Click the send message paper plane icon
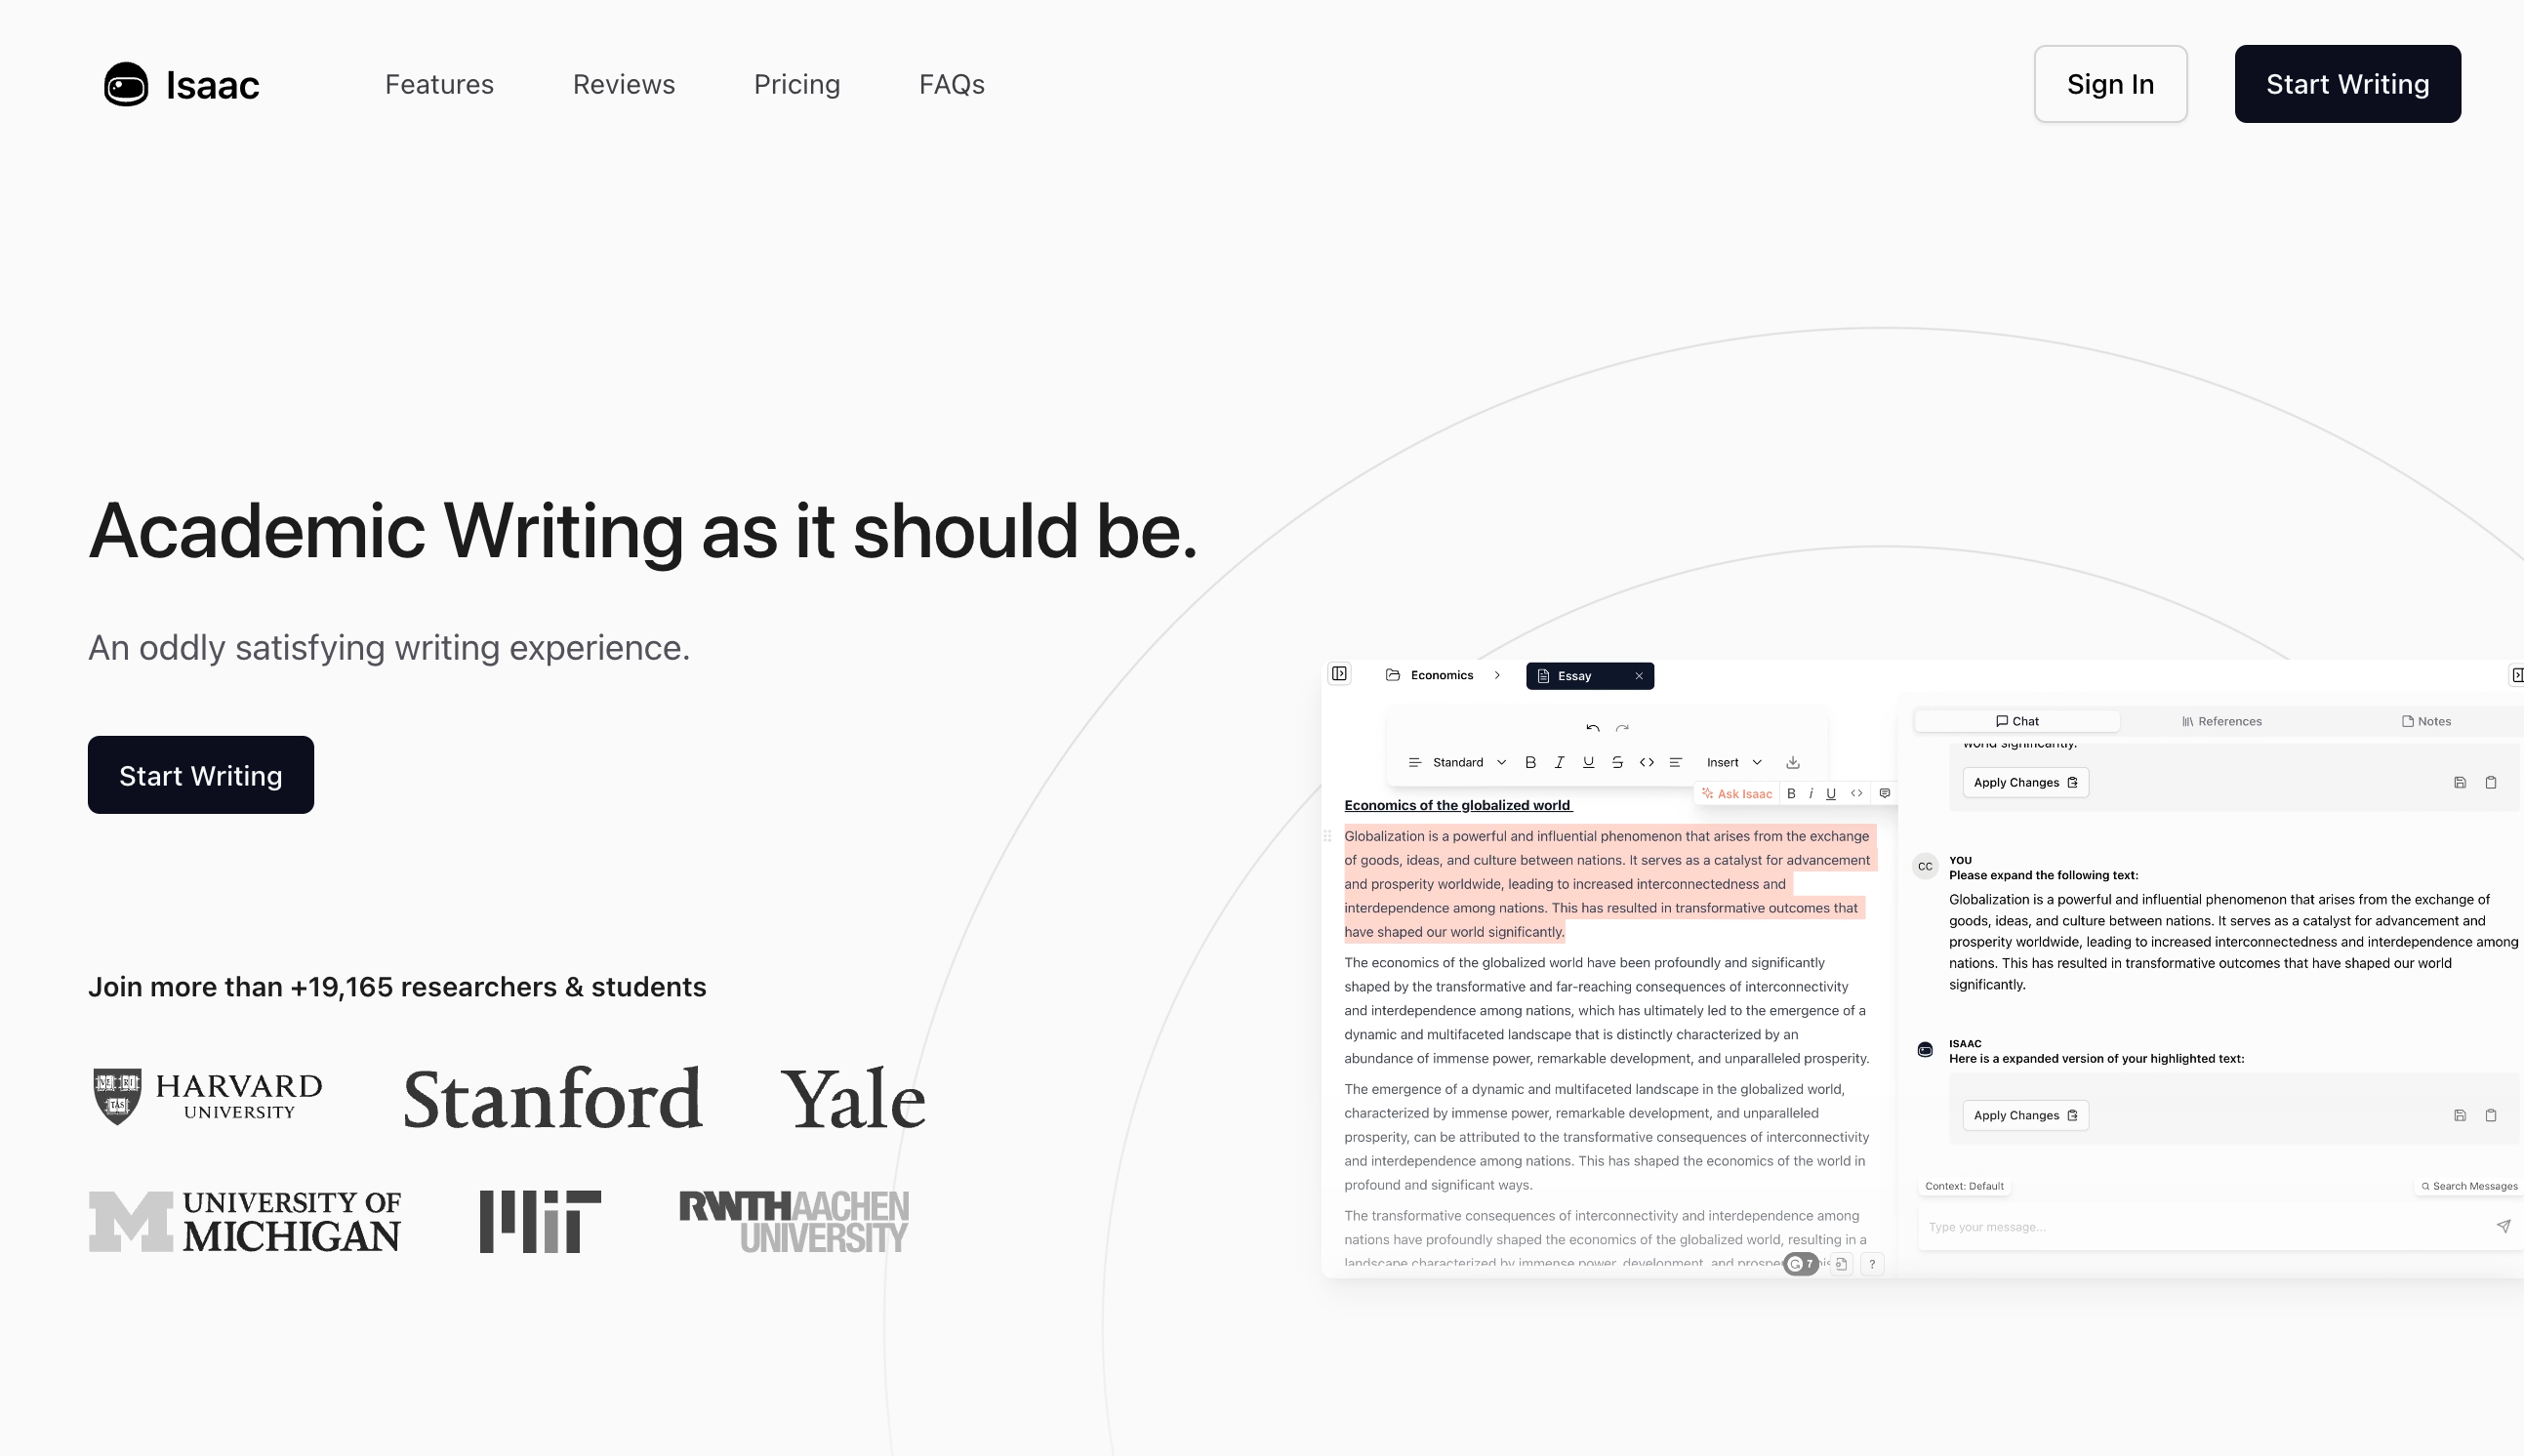The image size is (2524, 1456). 2503,1226
